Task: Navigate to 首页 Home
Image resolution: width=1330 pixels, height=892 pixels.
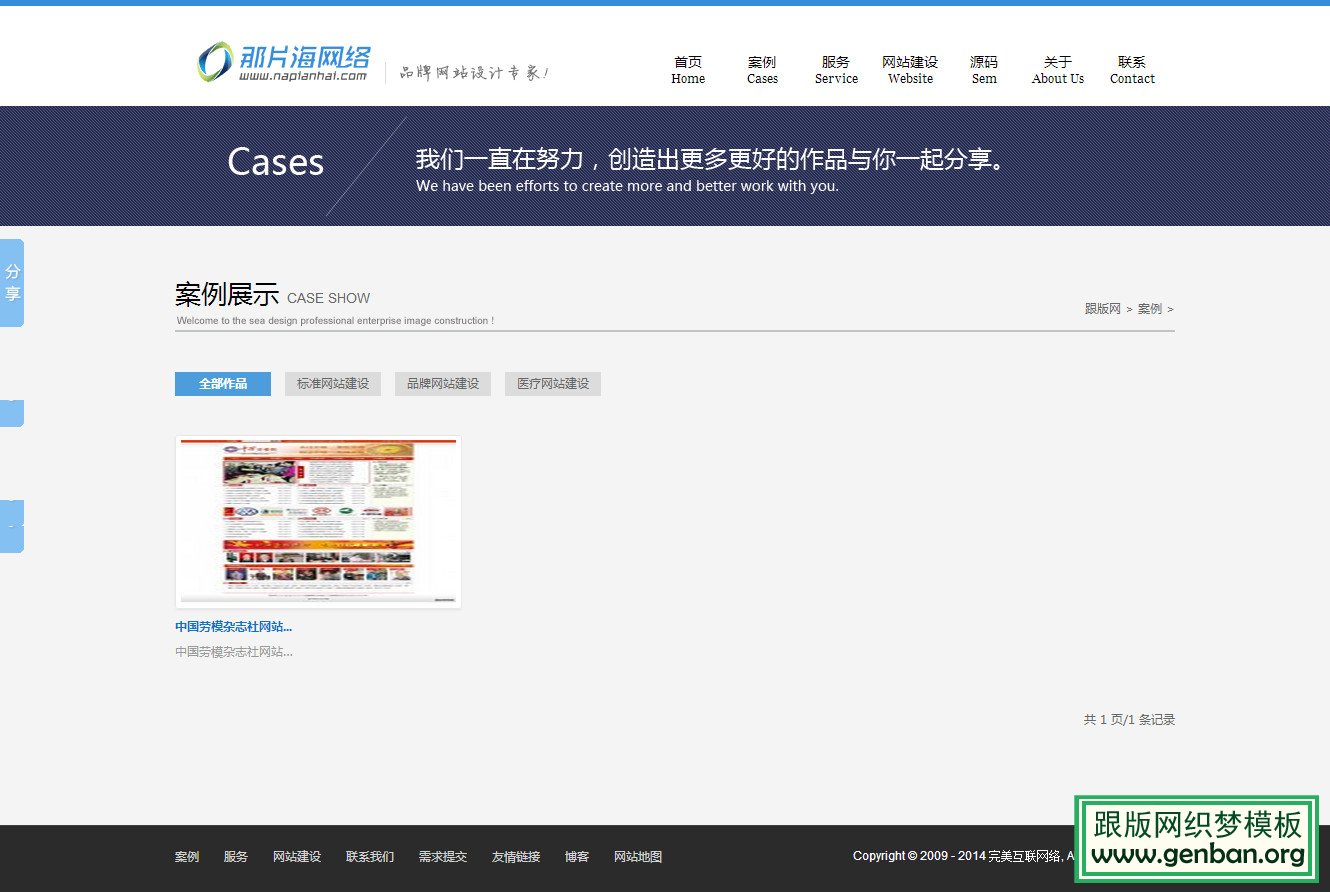Action: [x=688, y=70]
